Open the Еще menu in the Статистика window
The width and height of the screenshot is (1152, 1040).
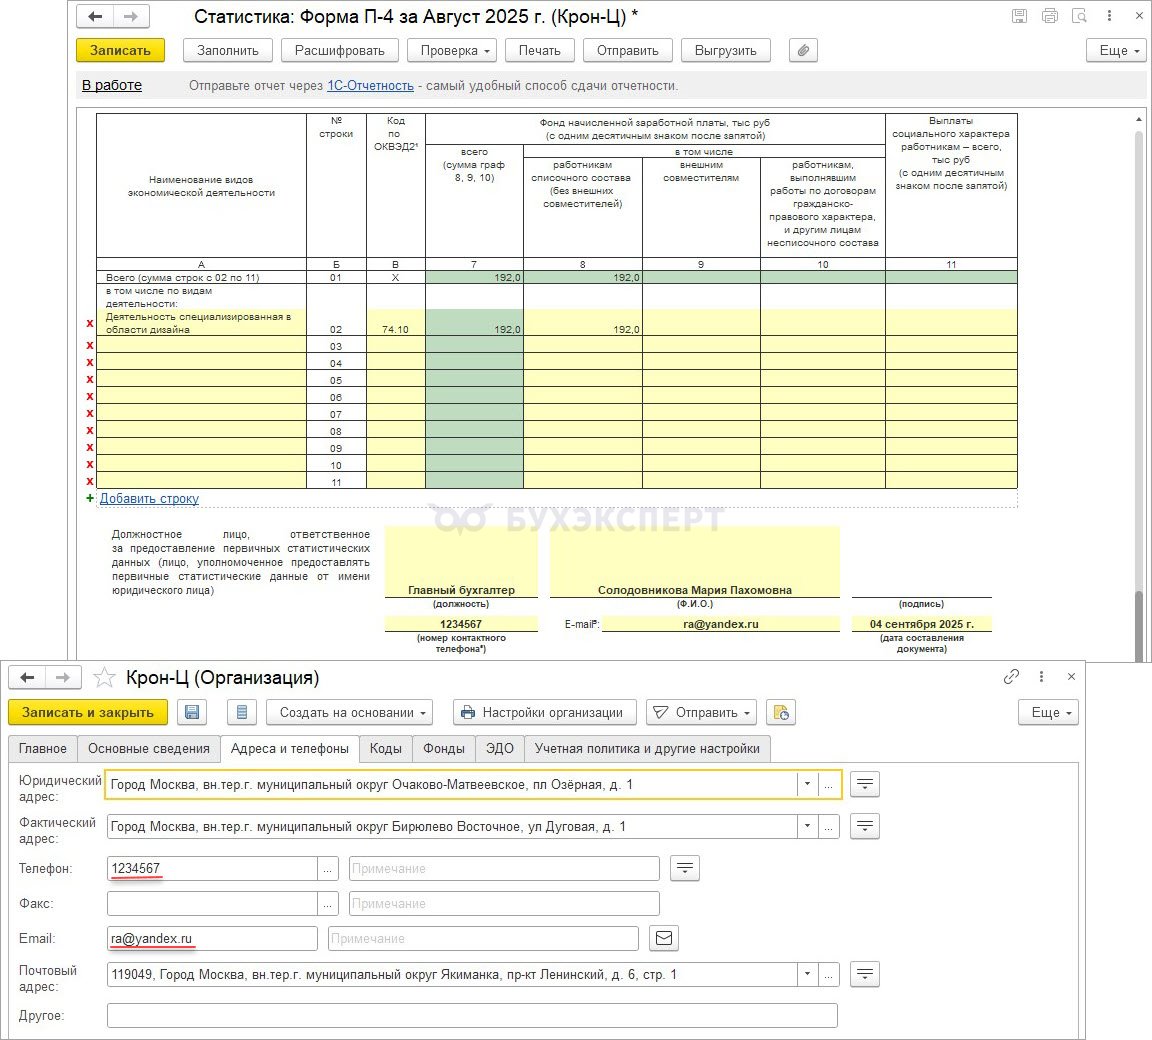1116,51
